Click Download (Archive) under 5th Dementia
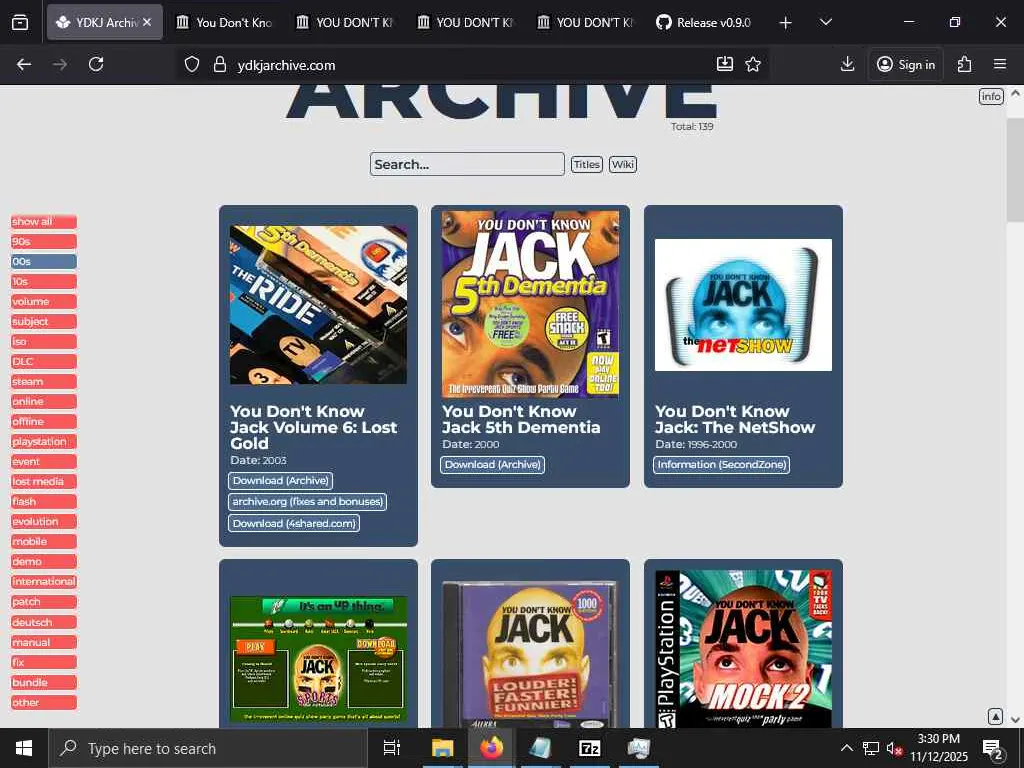 click(x=492, y=464)
